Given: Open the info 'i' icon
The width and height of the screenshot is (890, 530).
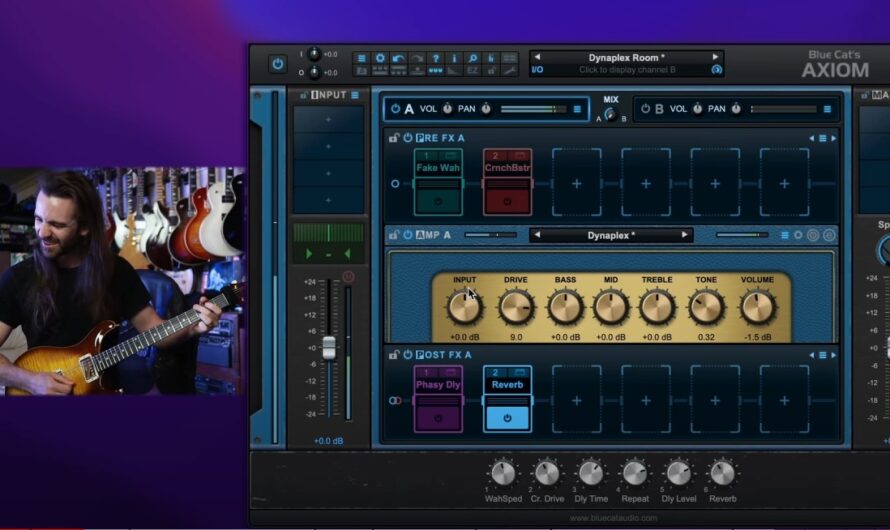Looking at the screenshot, I should (454, 58).
